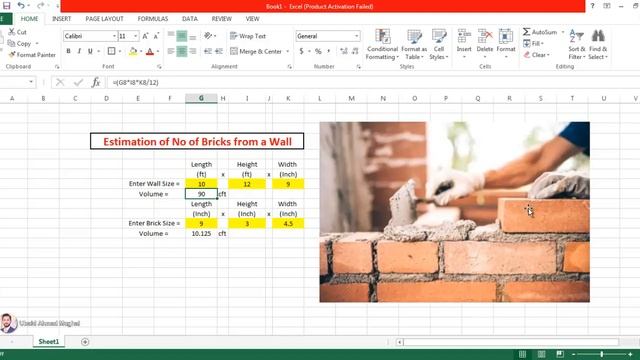
Task: Expand the Fill dropdown
Action: [x=542, y=43]
